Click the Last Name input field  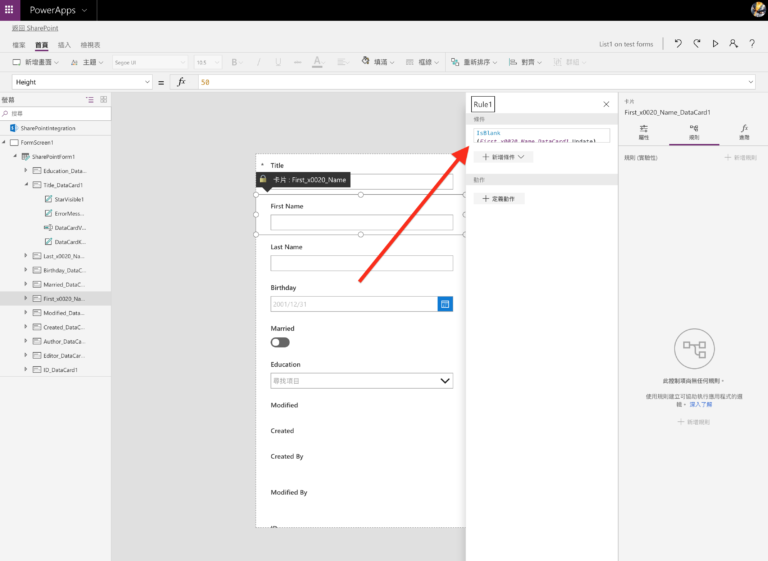pyautogui.click(x=361, y=263)
